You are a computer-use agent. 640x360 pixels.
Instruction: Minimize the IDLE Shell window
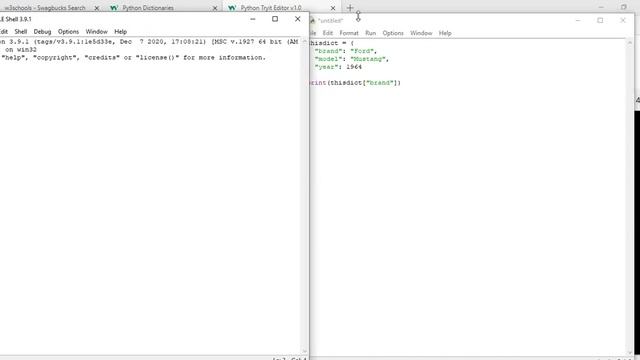tap(253, 19)
